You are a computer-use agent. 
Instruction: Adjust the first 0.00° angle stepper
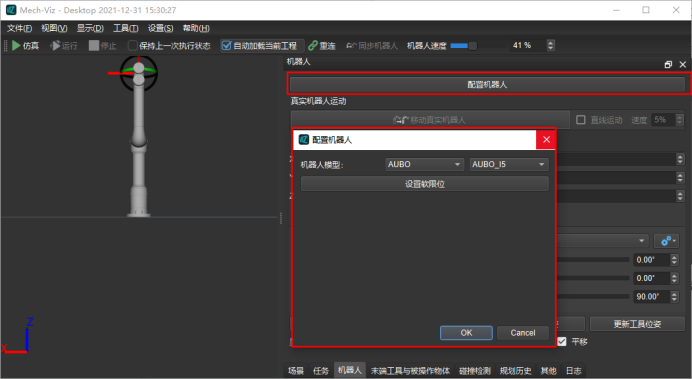pyautogui.click(x=674, y=260)
